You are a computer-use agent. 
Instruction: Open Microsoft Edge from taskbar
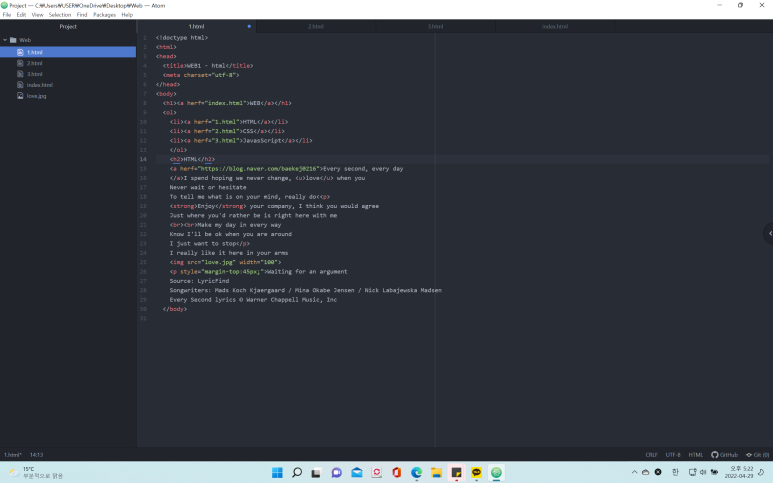[x=417, y=473]
